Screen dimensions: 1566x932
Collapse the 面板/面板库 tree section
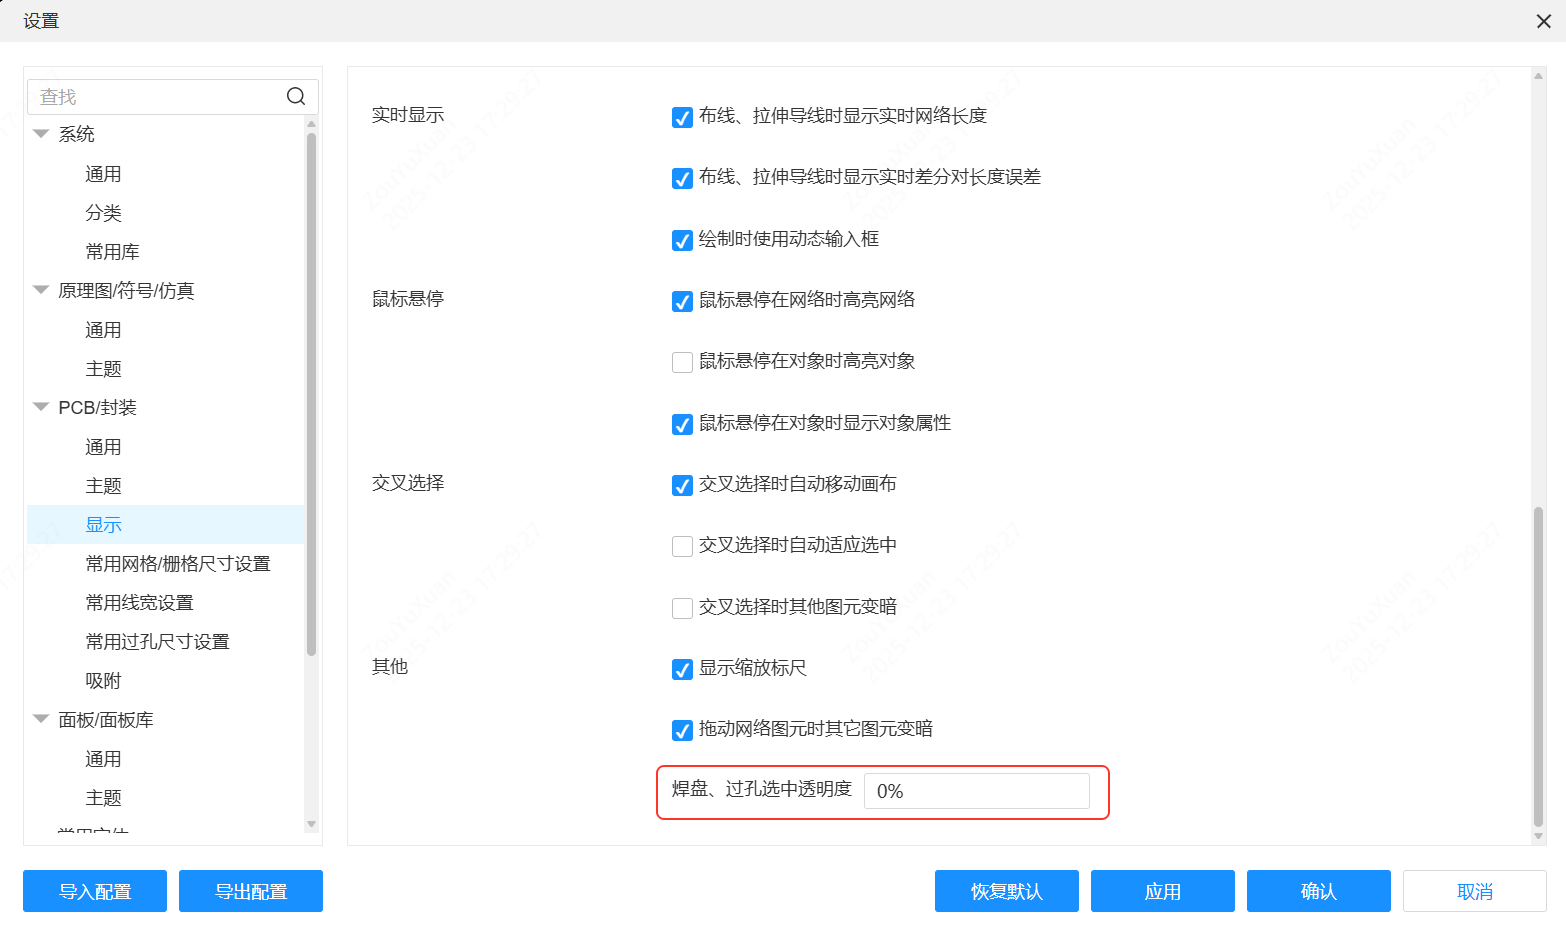coord(40,719)
